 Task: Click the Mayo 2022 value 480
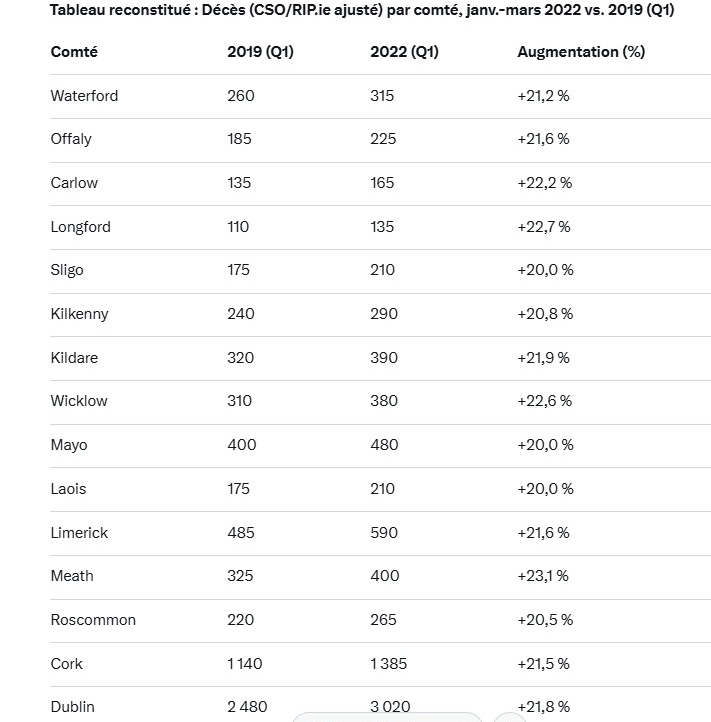tap(384, 445)
